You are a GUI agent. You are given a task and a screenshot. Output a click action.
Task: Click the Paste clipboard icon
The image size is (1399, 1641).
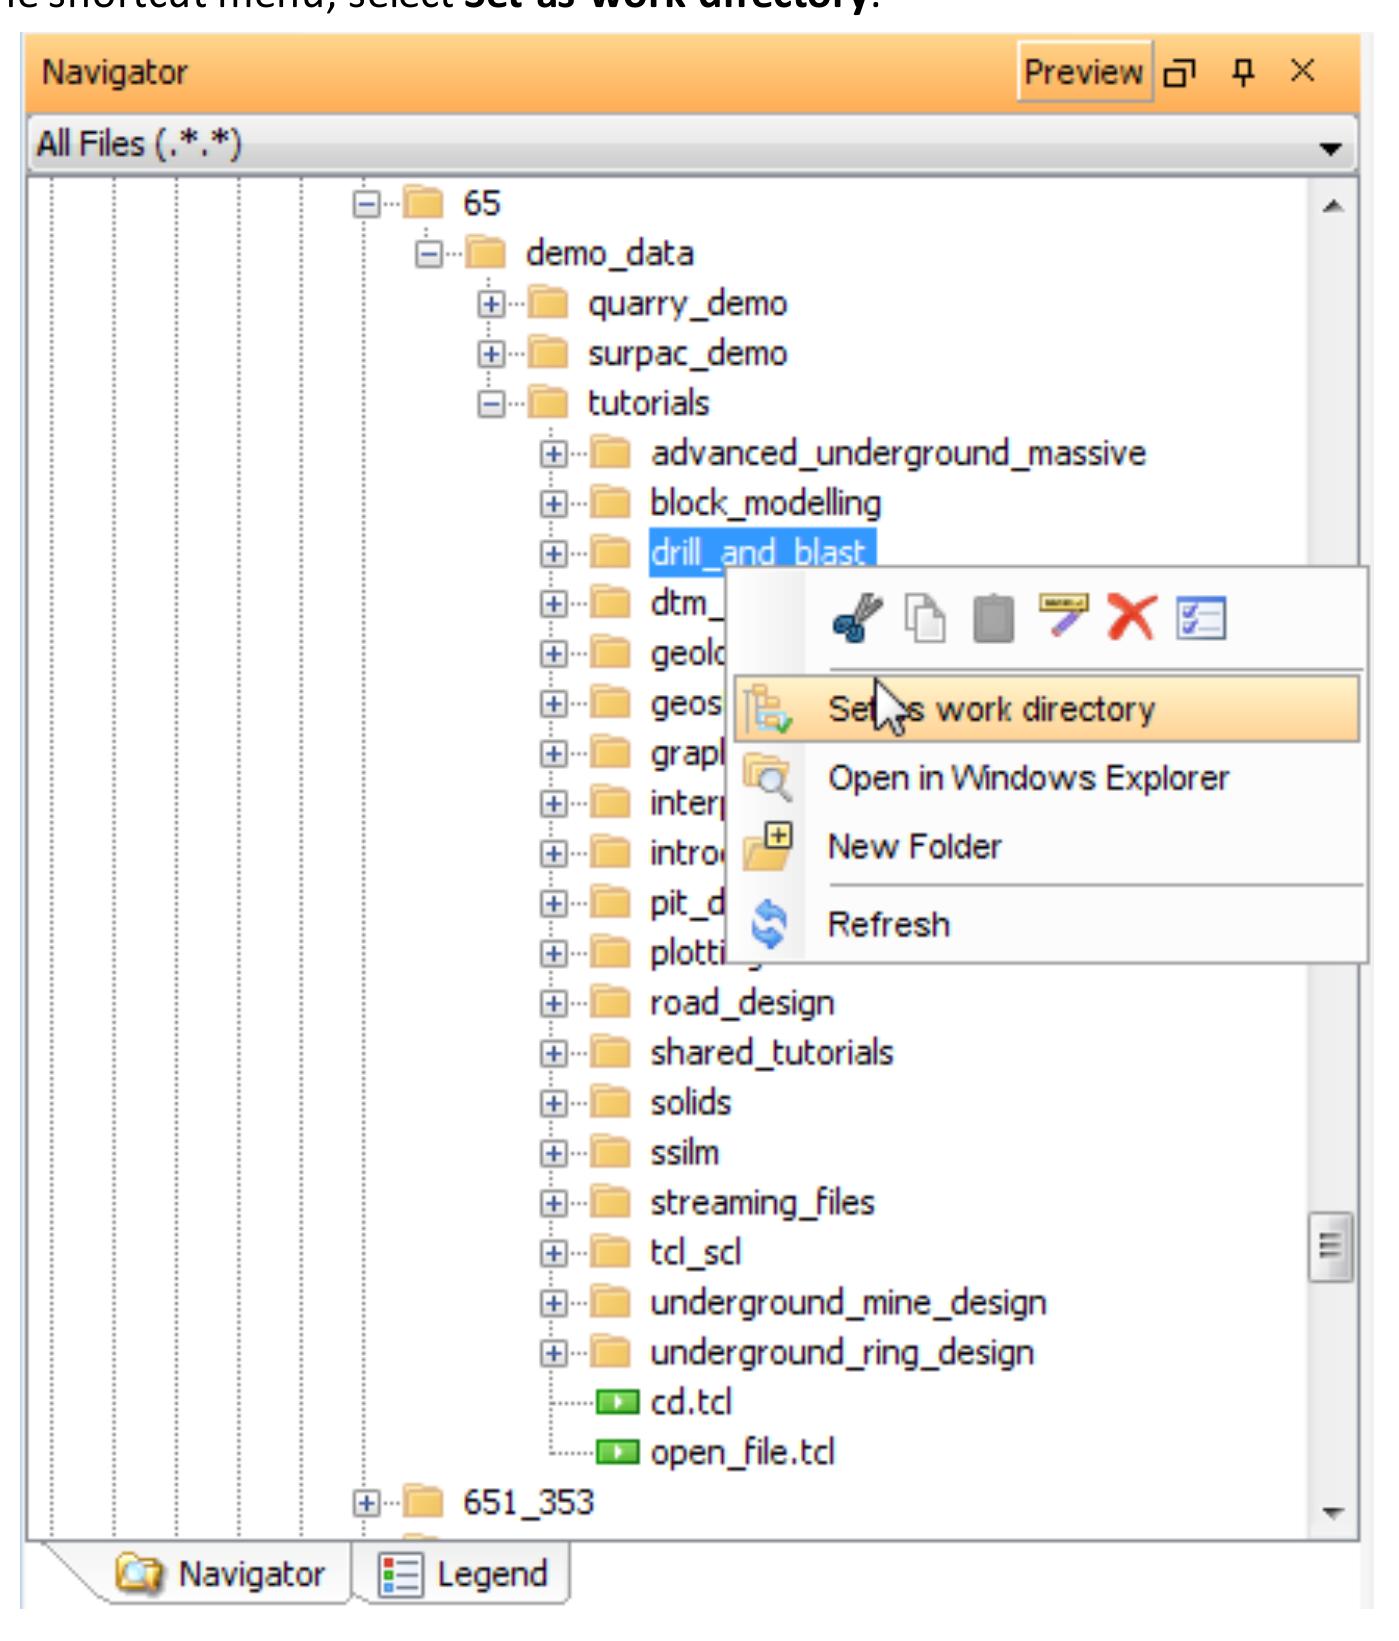[993, 617]
